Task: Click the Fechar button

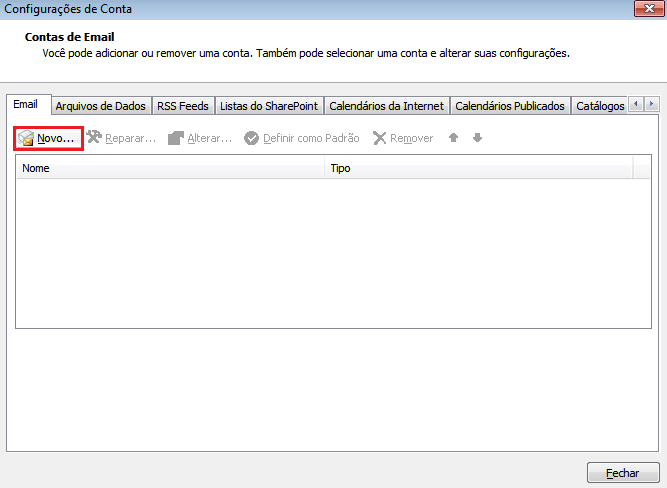Action: 623,473
